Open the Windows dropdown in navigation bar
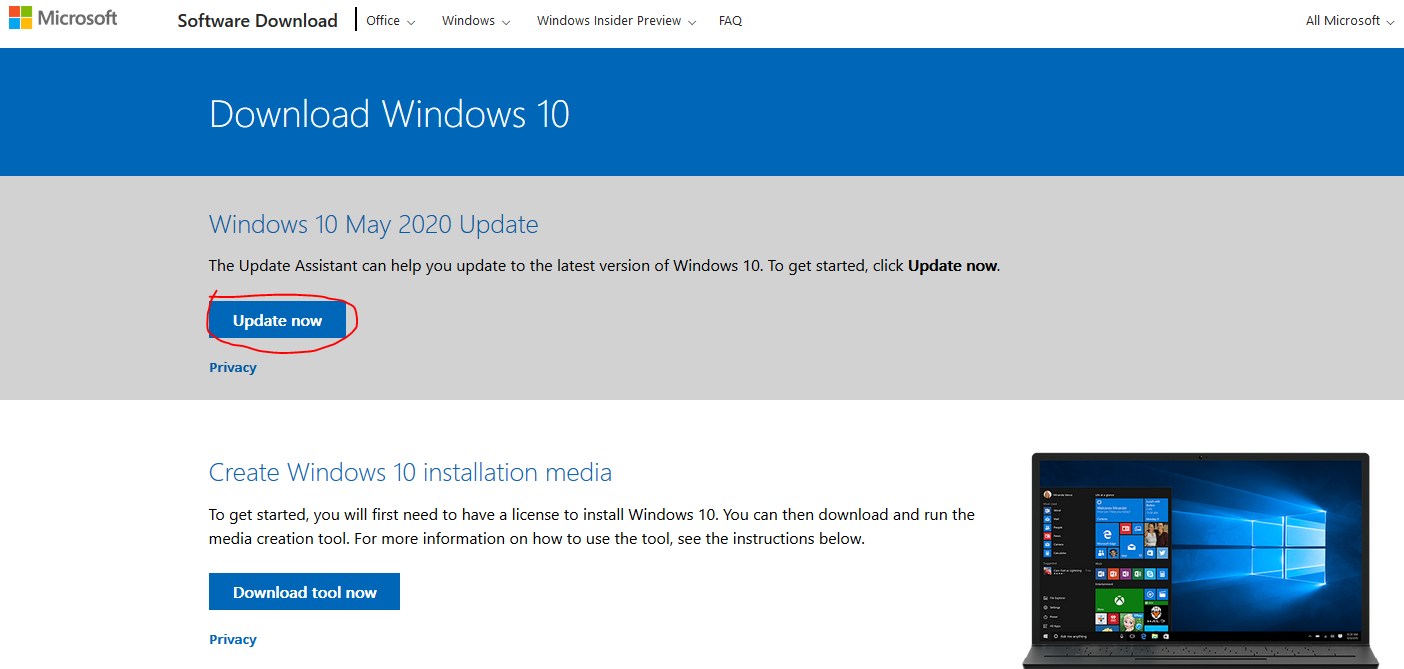The width and height of the screenshot is (1404, 669). 475,21
